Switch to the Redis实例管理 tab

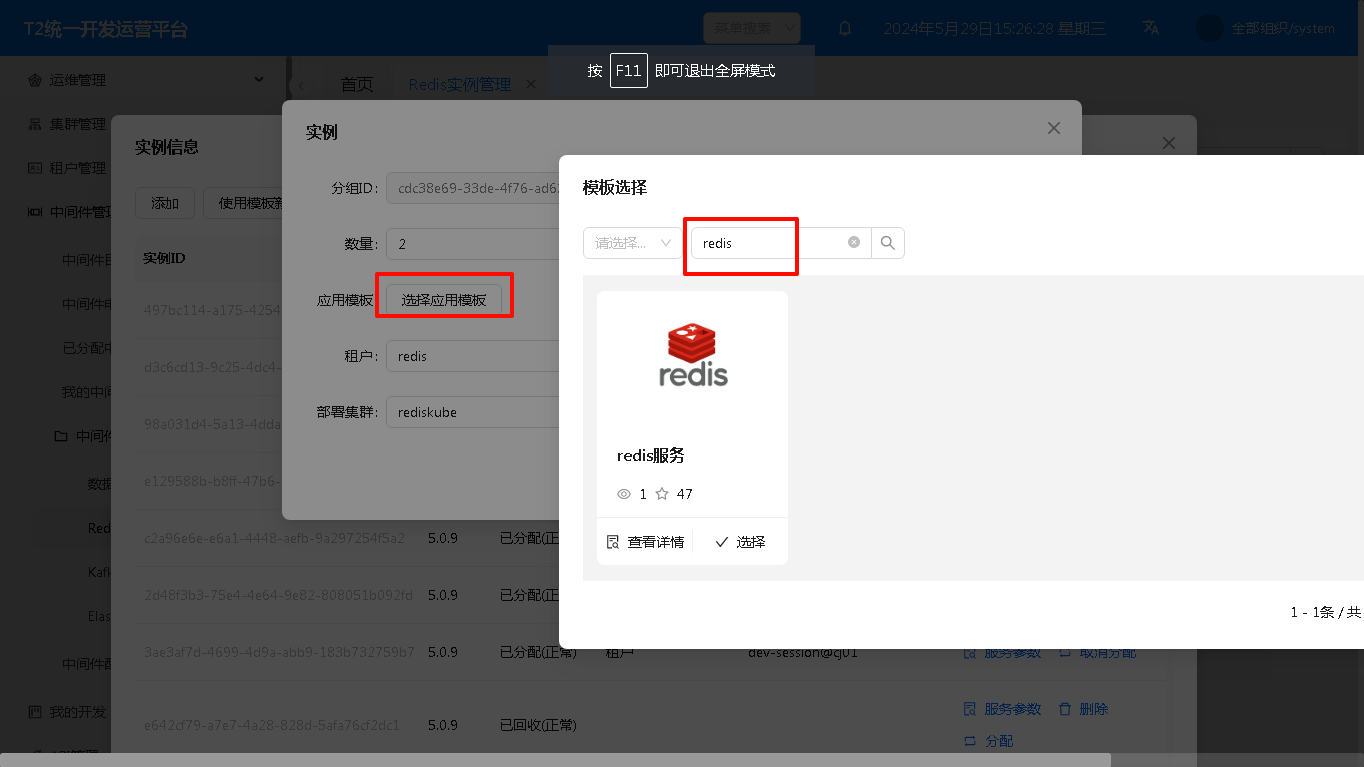pyautogui.click(x=460, y=85)
